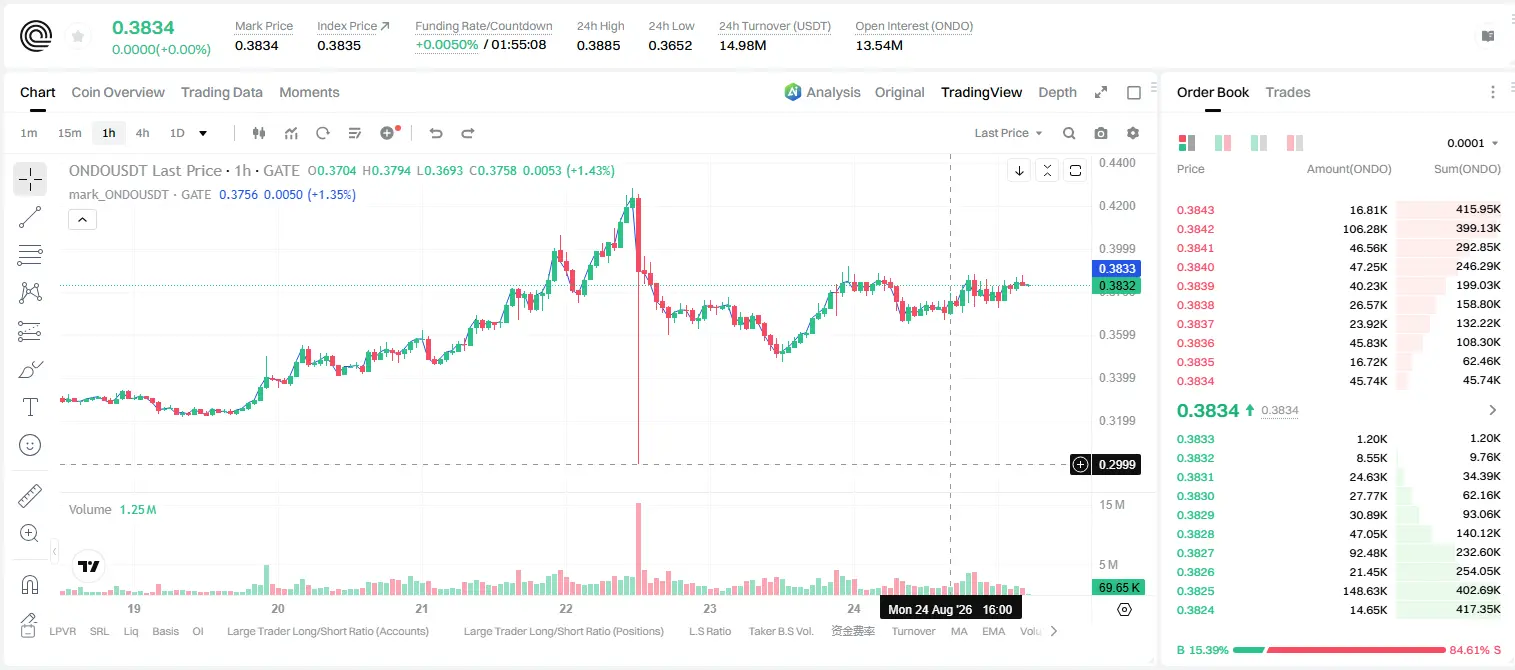The width and height of the screenshot is (1515, 670).
Task: Select the text annotation tool
Action: tap(30, 407)
